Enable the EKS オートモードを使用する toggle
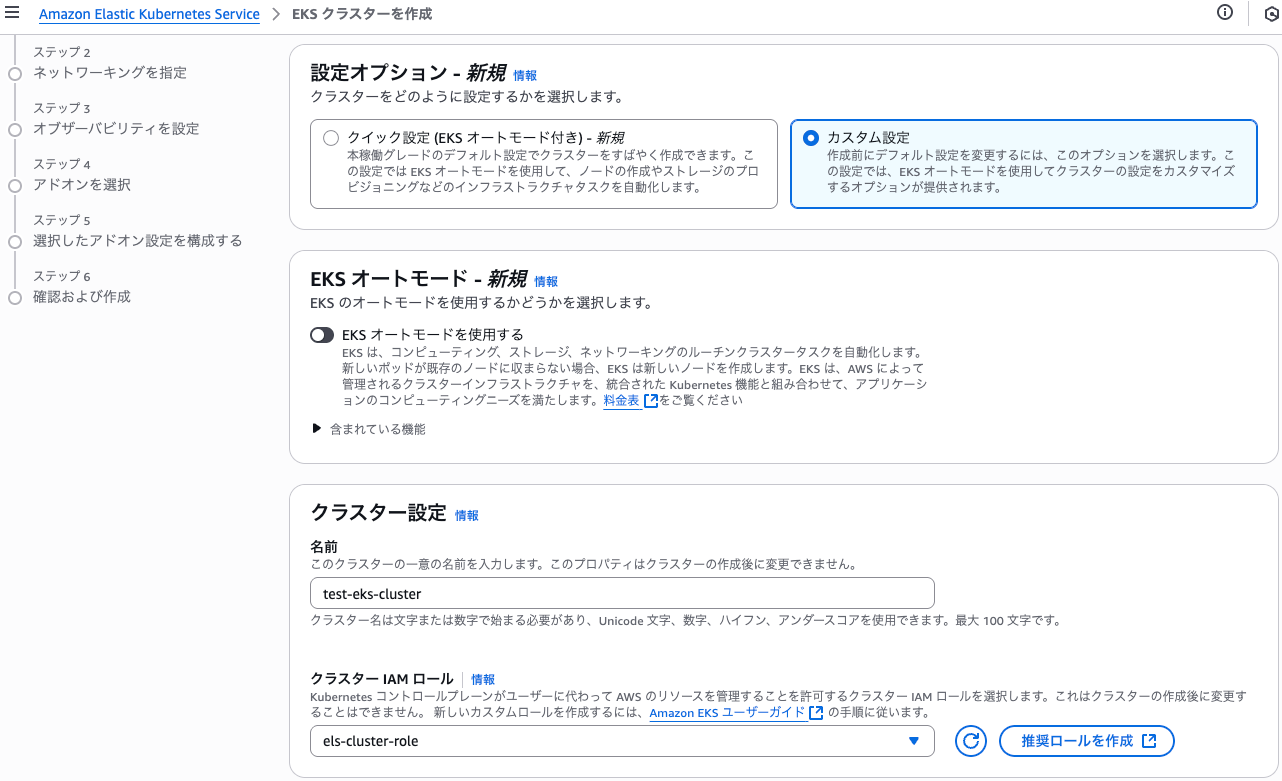The image size is (1282, 781). (322, 335)
